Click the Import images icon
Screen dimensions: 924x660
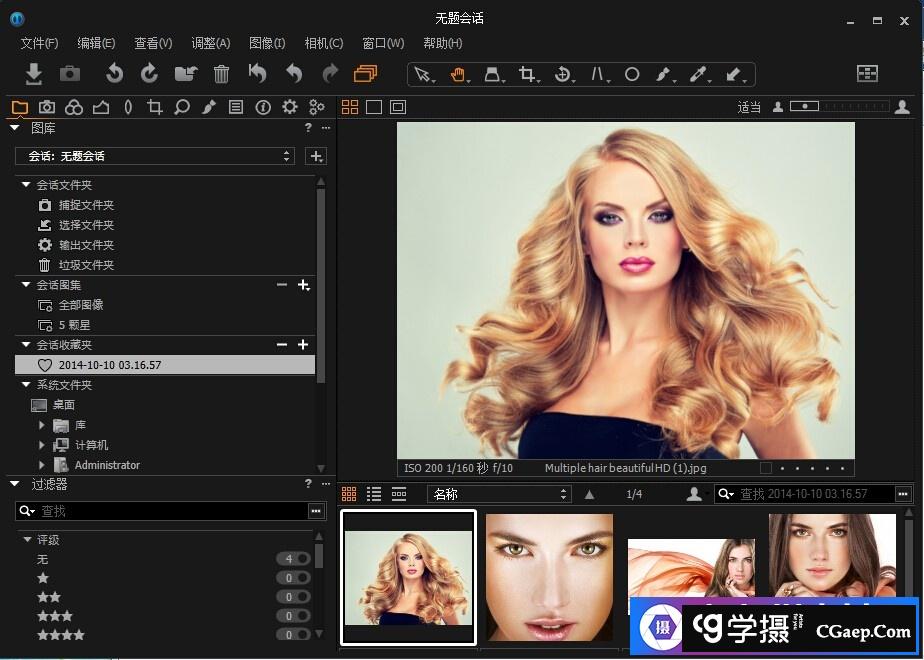(33, 73)
